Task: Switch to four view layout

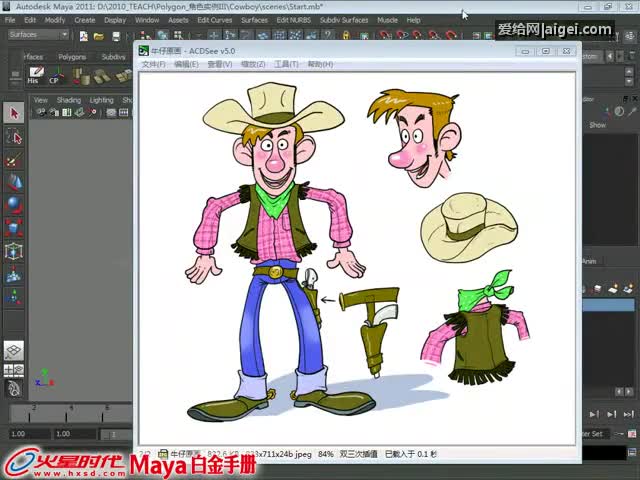Action: [14, 370]
